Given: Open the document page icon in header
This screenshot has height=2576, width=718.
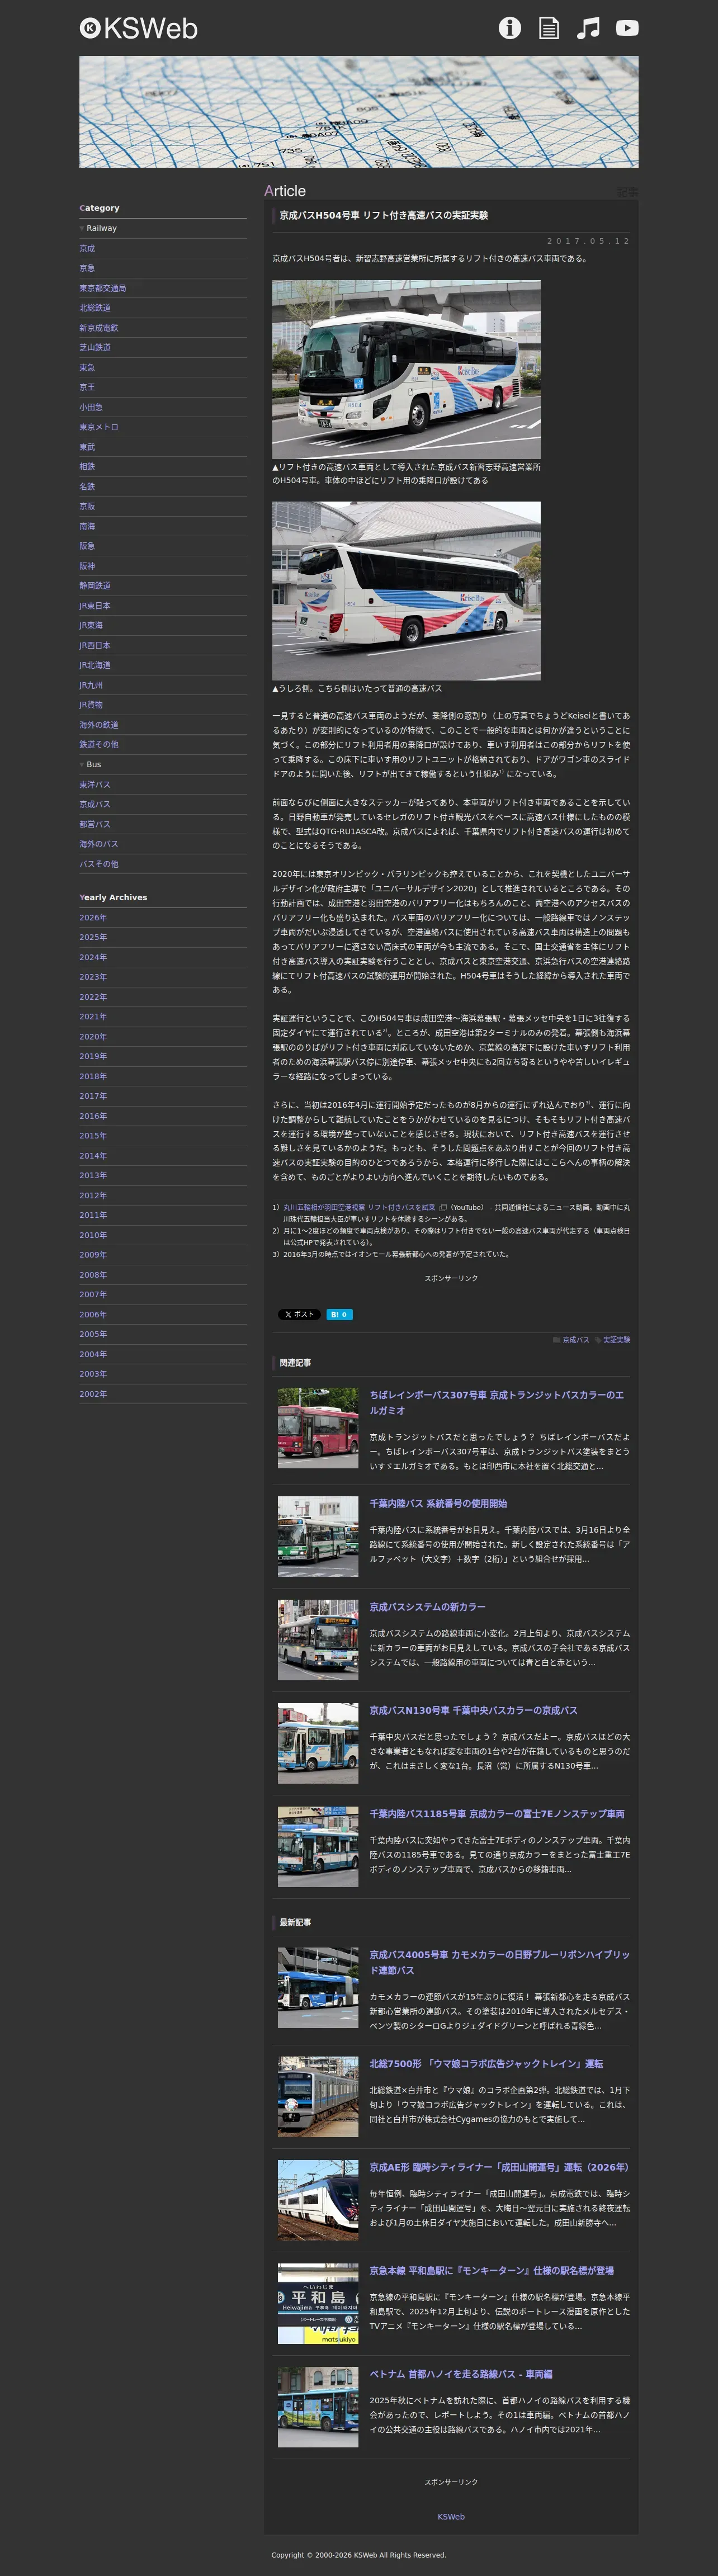Looking at the screenshot, I should click(x=549, y=28).
